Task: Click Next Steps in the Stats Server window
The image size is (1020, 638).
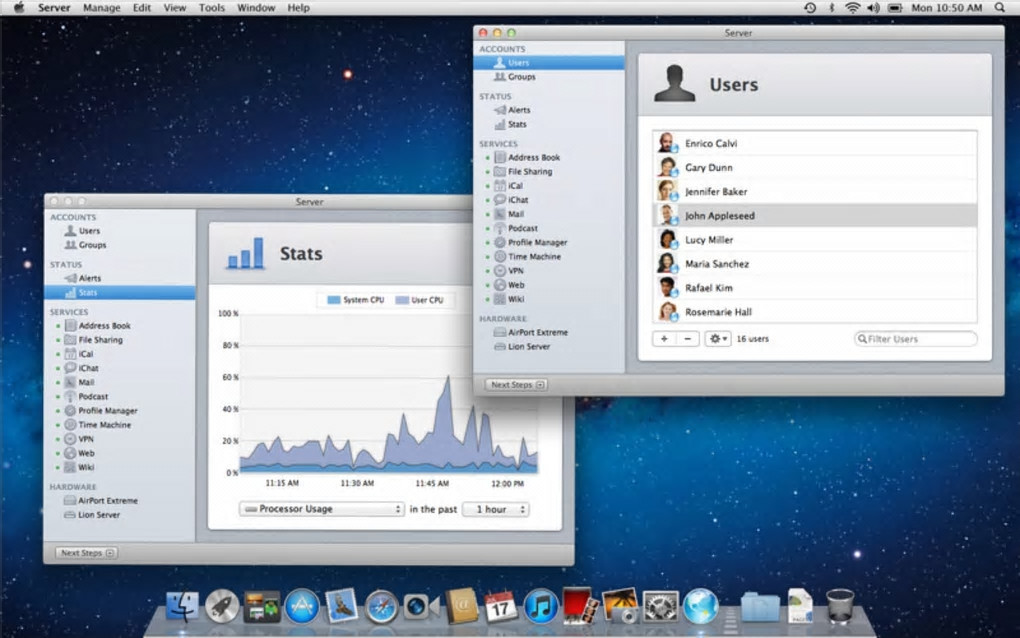Action: click(87, 553)
